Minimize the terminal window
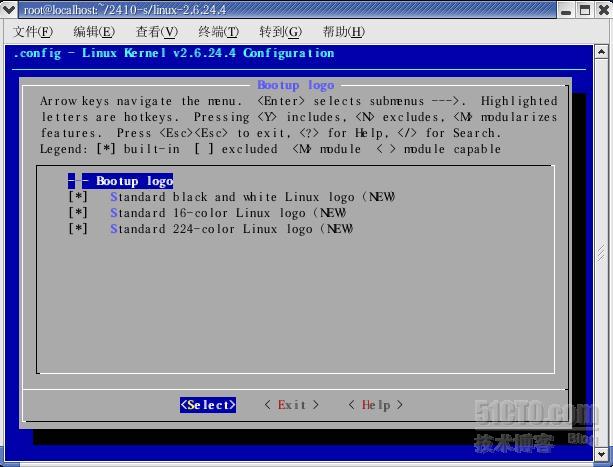The image size is (613, 467). tap(566, 10)
